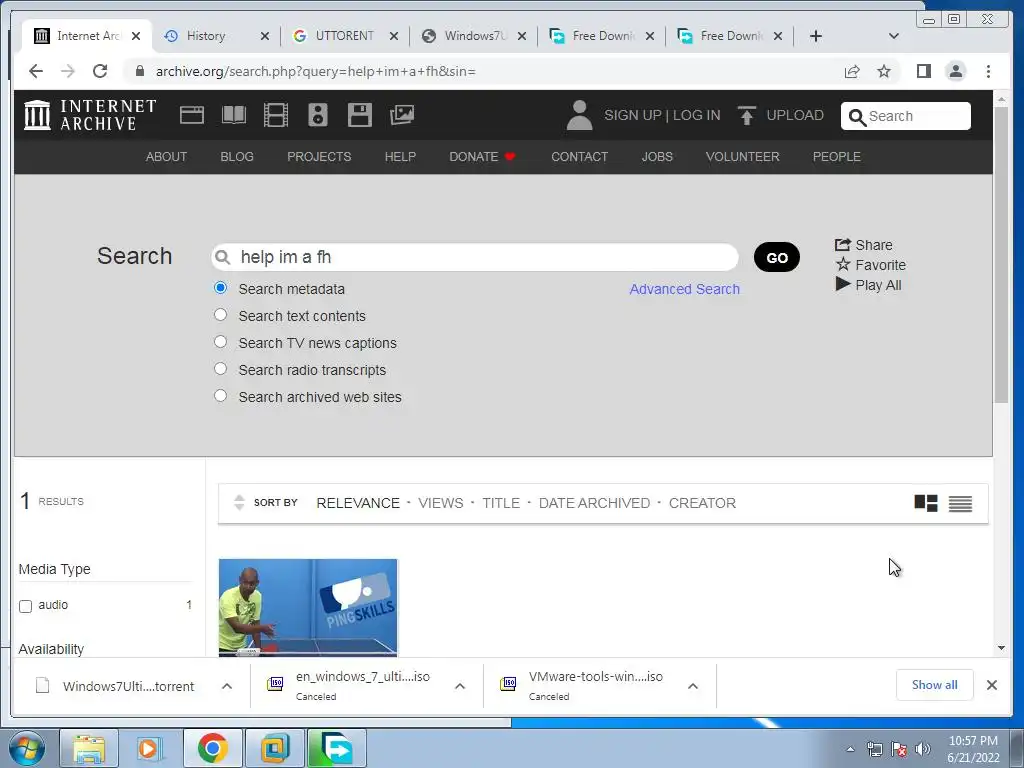Open the VOLUNTEER menu item

coord(743,157)
